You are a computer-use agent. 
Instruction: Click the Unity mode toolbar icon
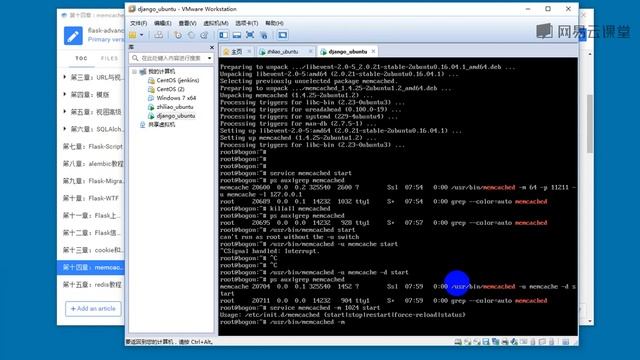264,35
